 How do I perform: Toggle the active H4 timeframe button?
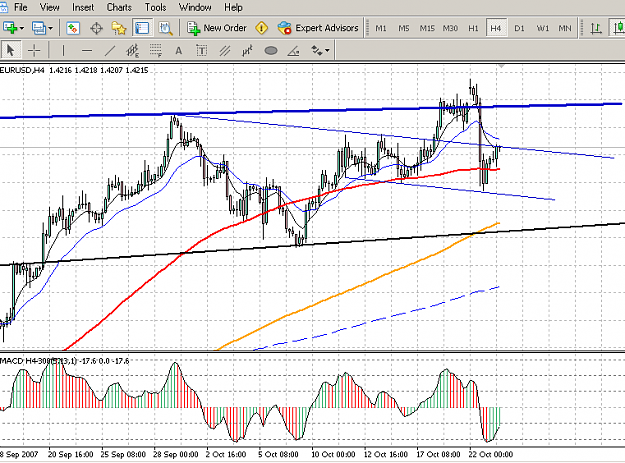click(496, 28)
